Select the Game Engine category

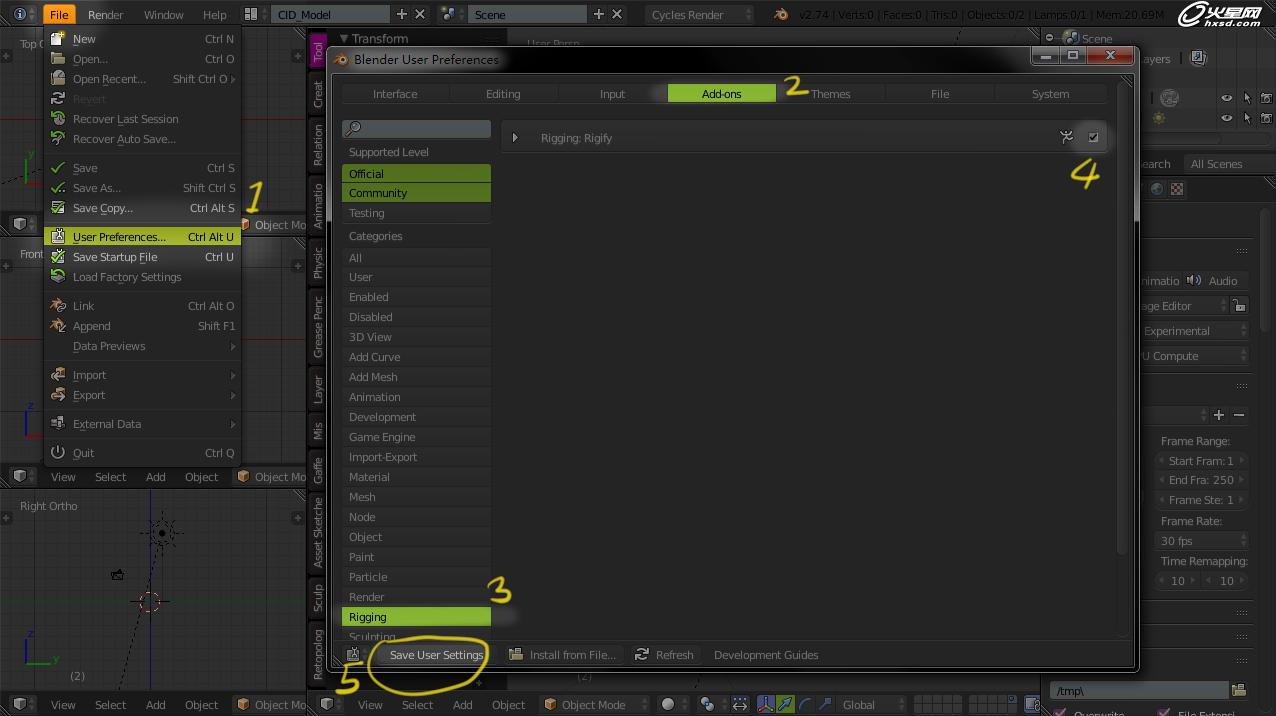point(416,437)
